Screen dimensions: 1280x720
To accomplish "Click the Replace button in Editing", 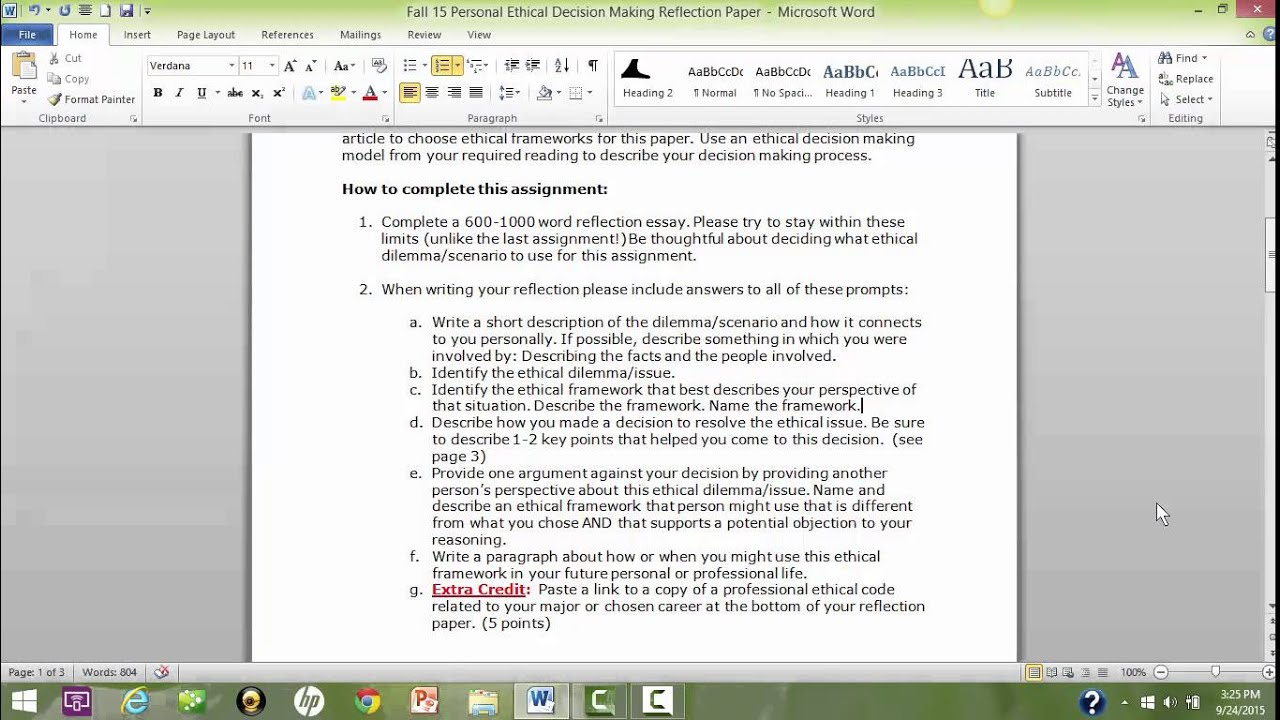I will pyautogui.click(x=1186, y=79).
